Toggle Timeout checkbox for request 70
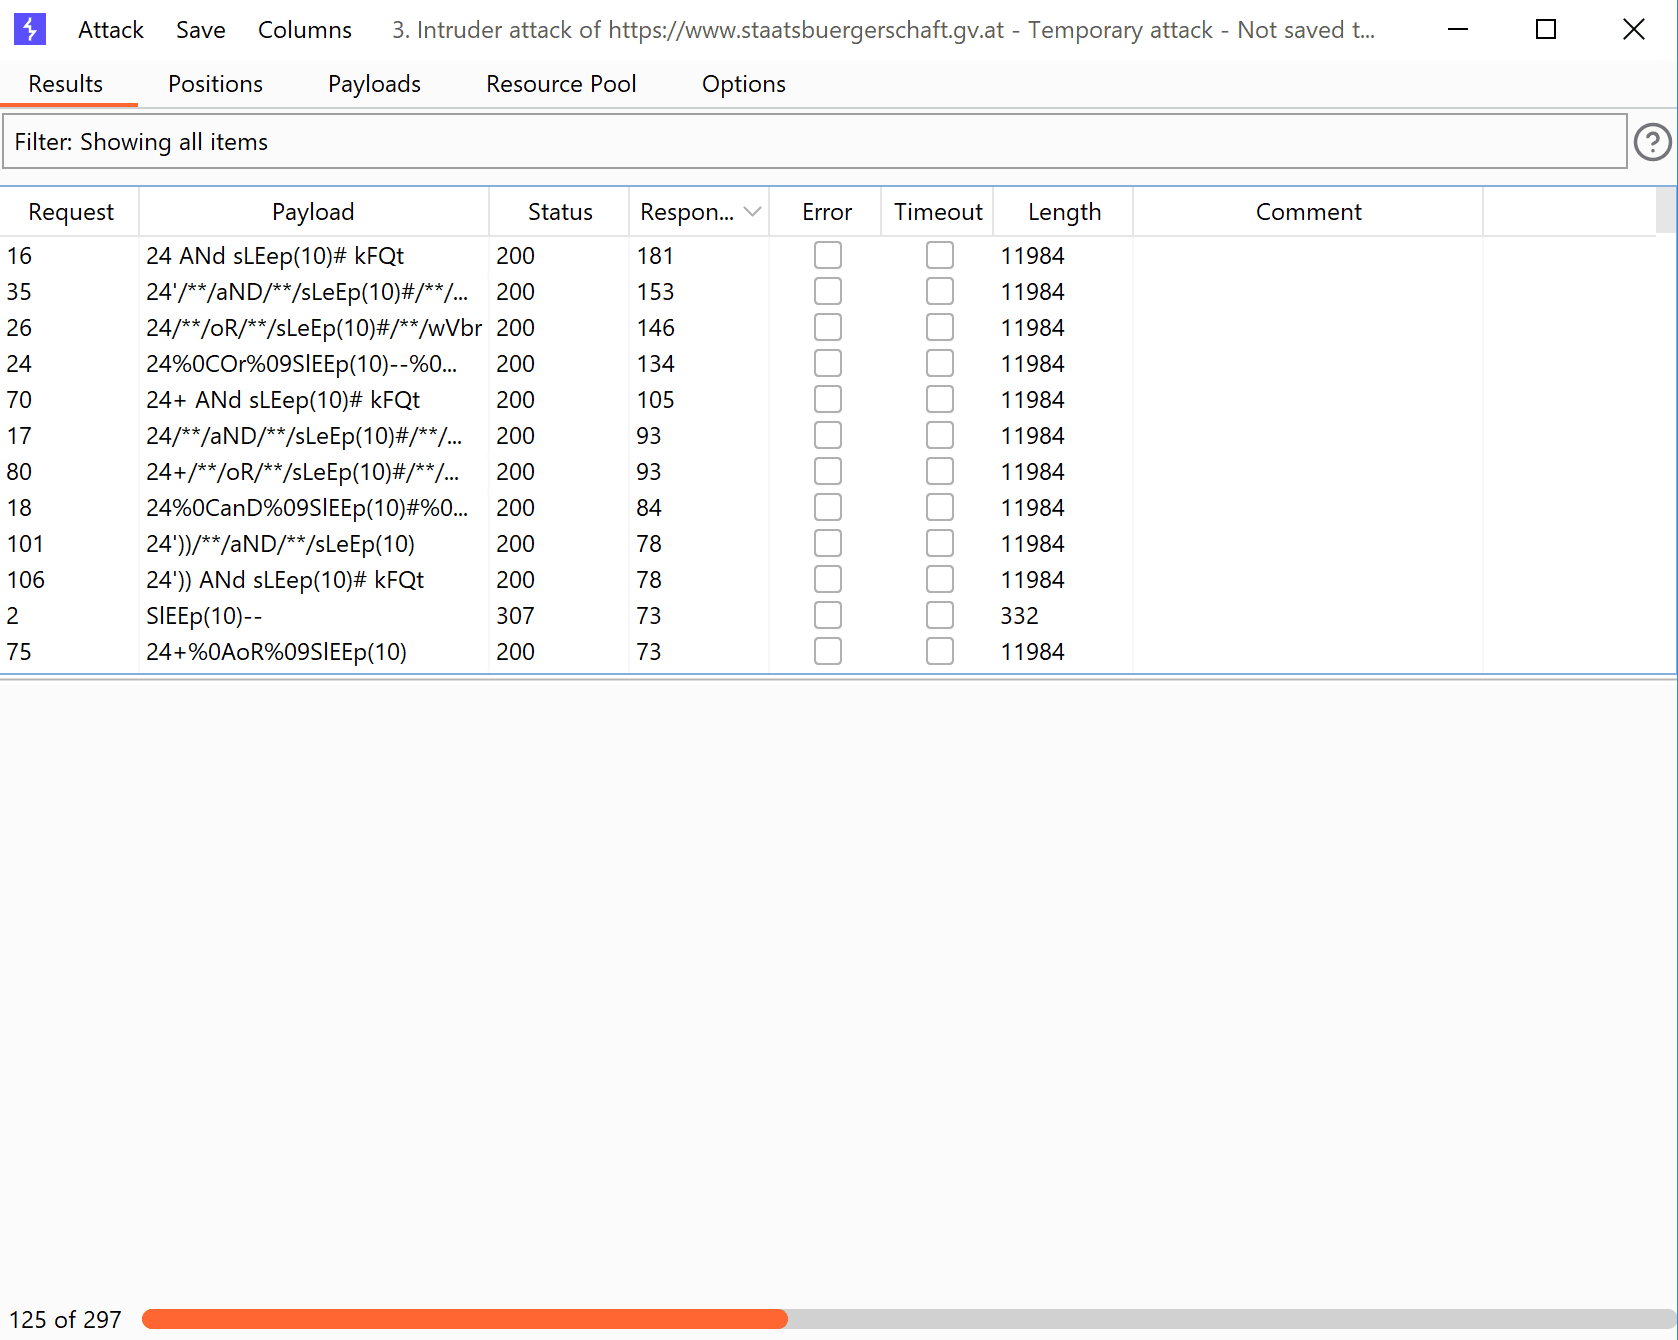Viewport: 1678px width, 1340px height. (940, 400)
